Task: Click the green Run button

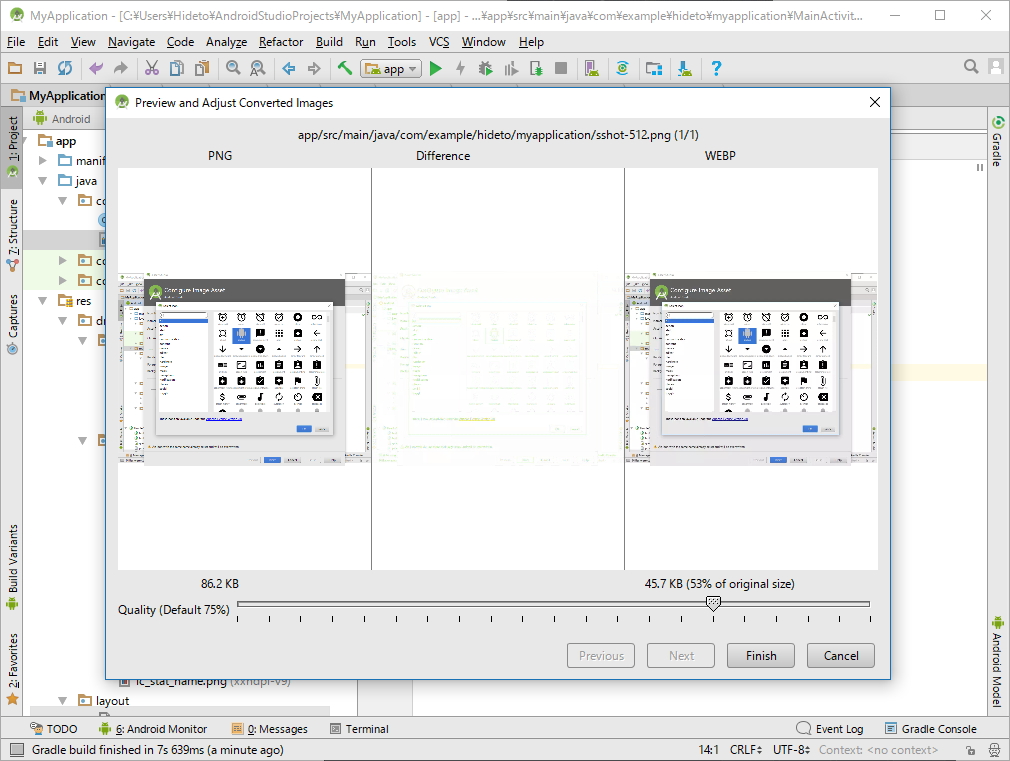Action: point(436,68)
